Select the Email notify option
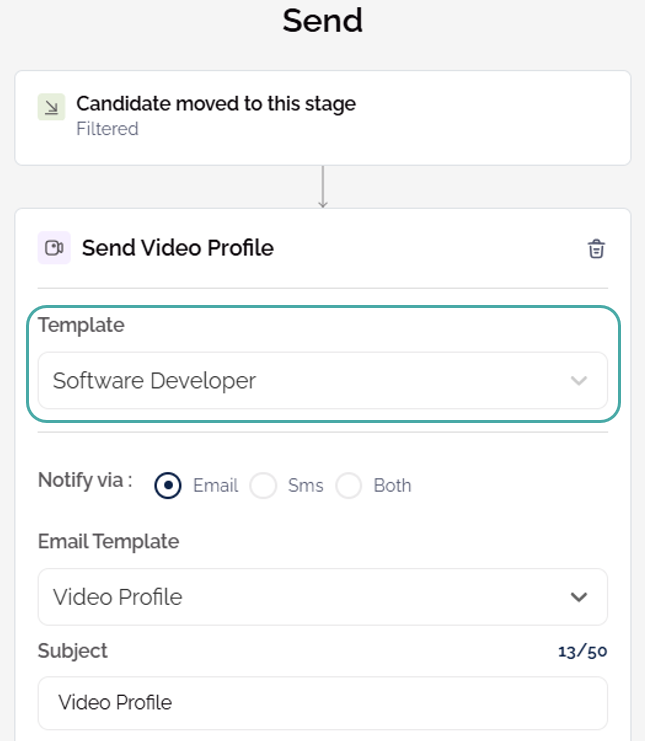 pyautogui.click(x=168, y=486)
